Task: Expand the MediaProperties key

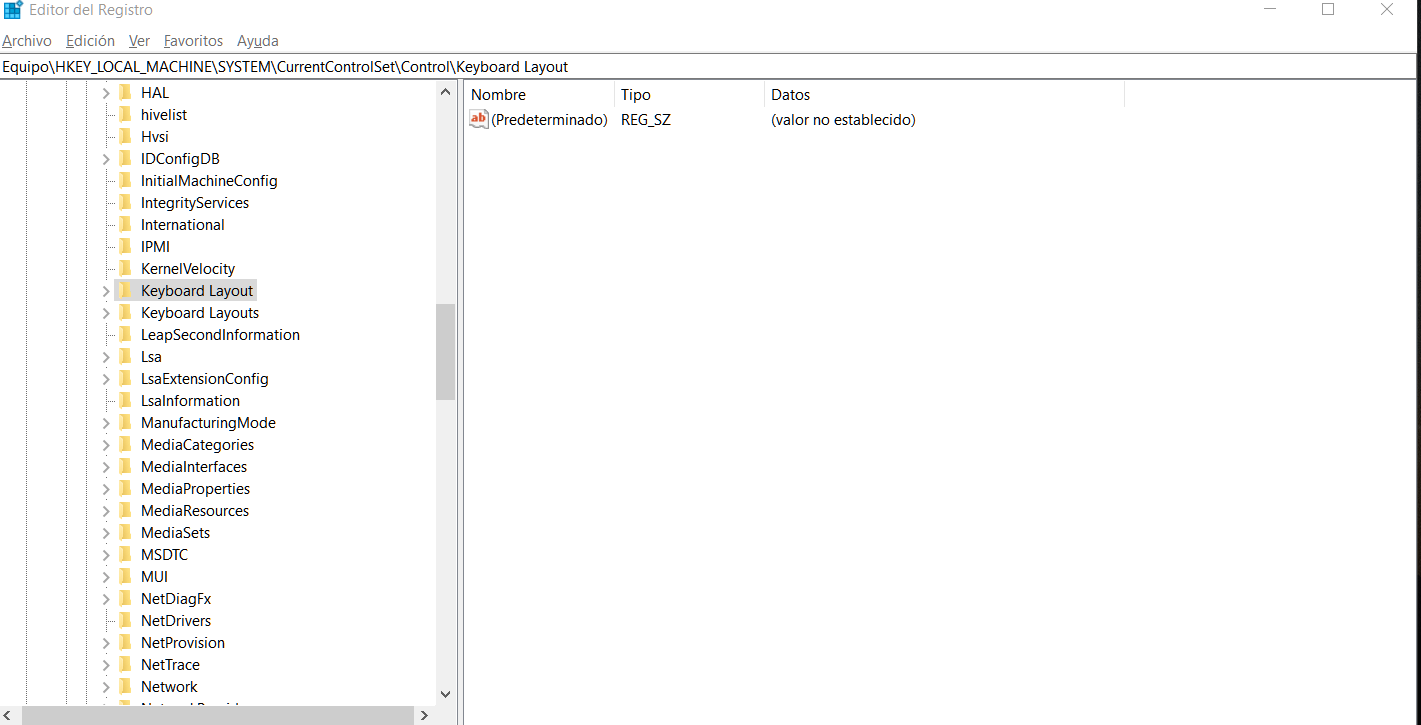Action: (106, 489)
